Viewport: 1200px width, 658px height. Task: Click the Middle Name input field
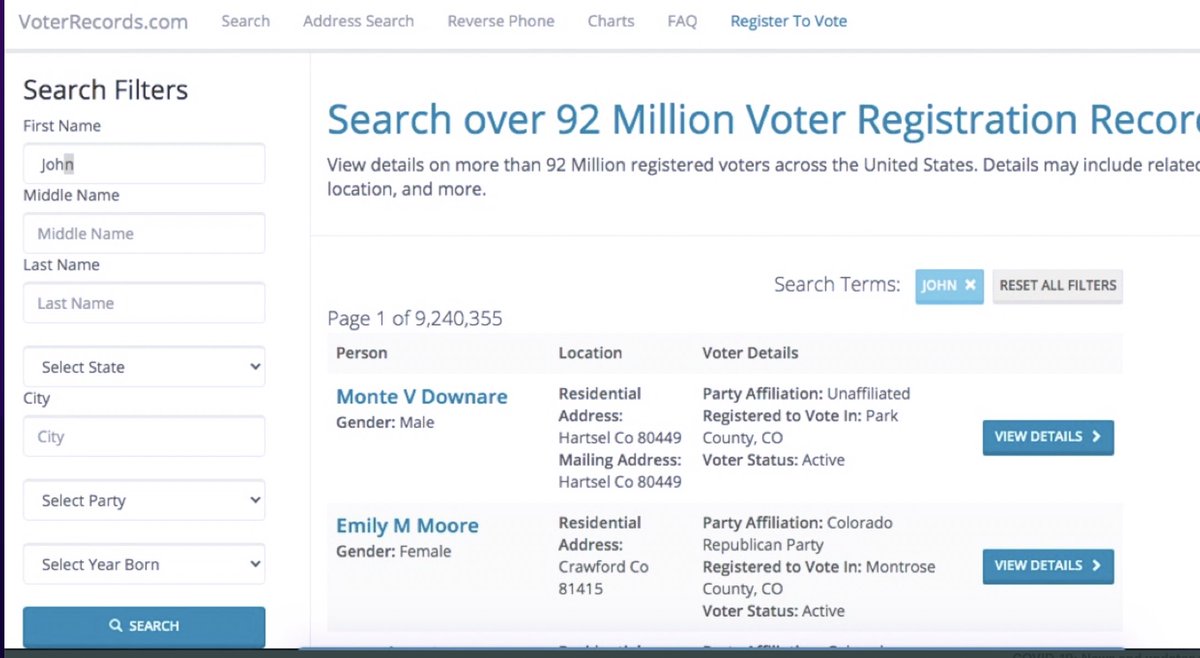(x=144, y=233)
